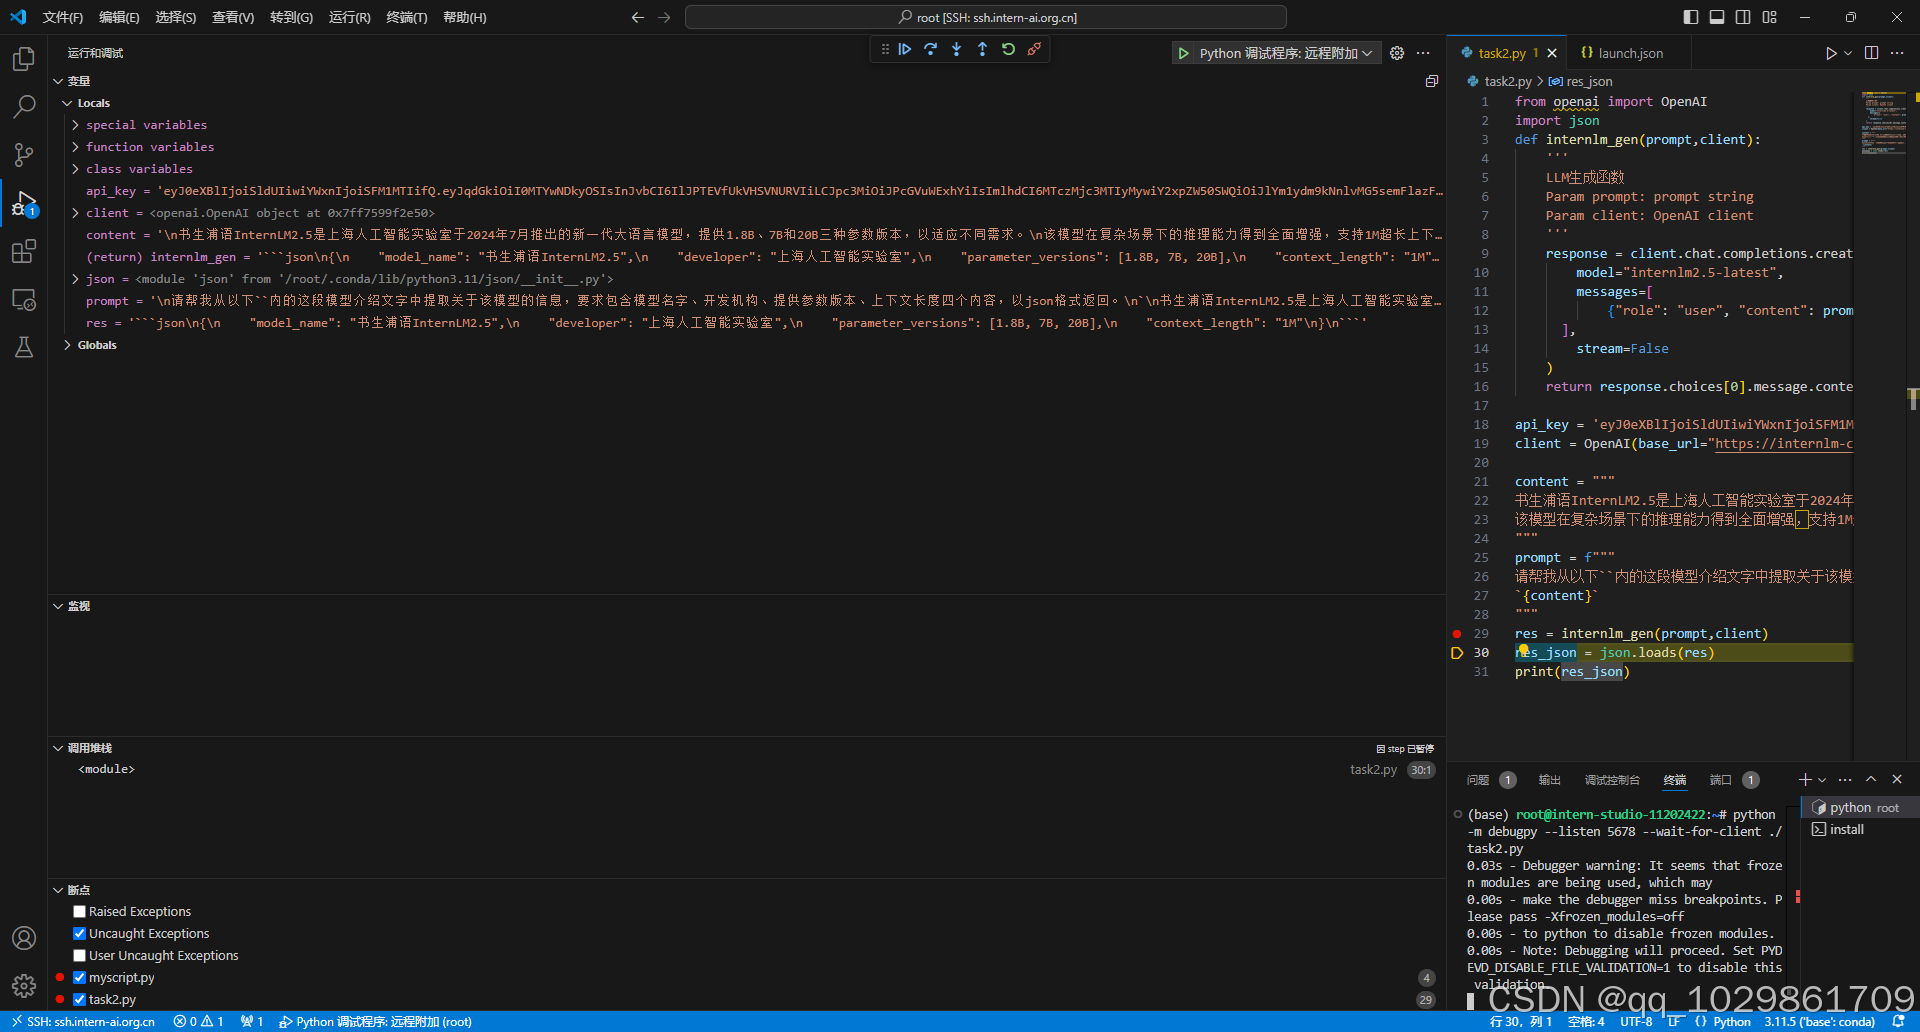Open launch.json via gear icon
The height and width of the screenshot is (1032, 1920).
[1397, 53]
